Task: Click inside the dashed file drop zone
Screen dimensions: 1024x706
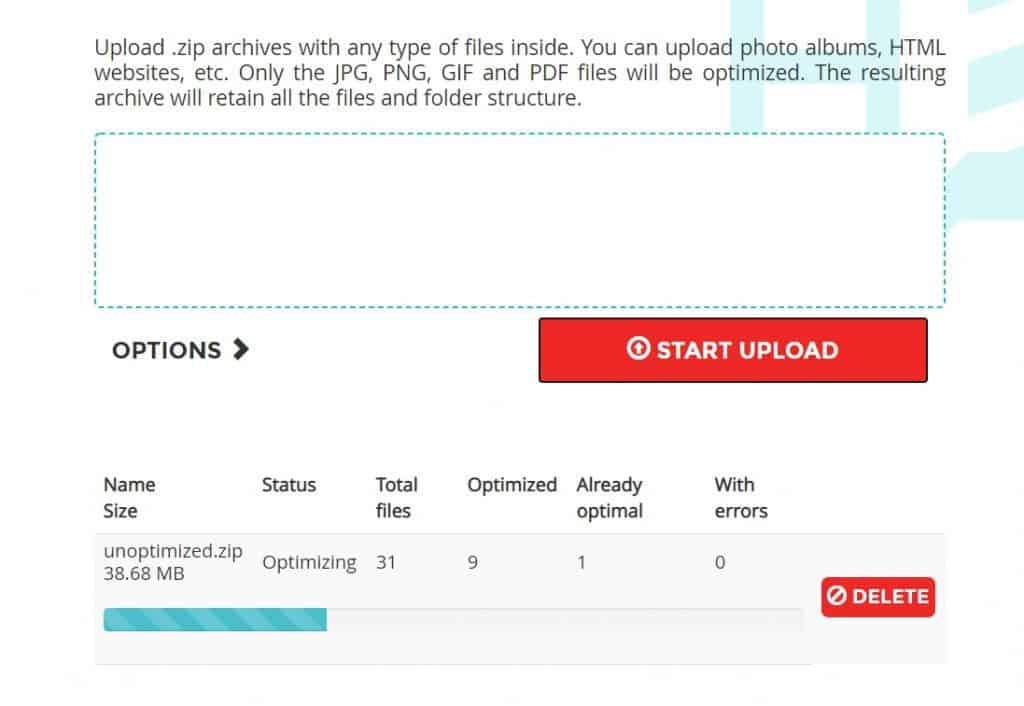Action: pyautogui.click(x=519, y=220)
